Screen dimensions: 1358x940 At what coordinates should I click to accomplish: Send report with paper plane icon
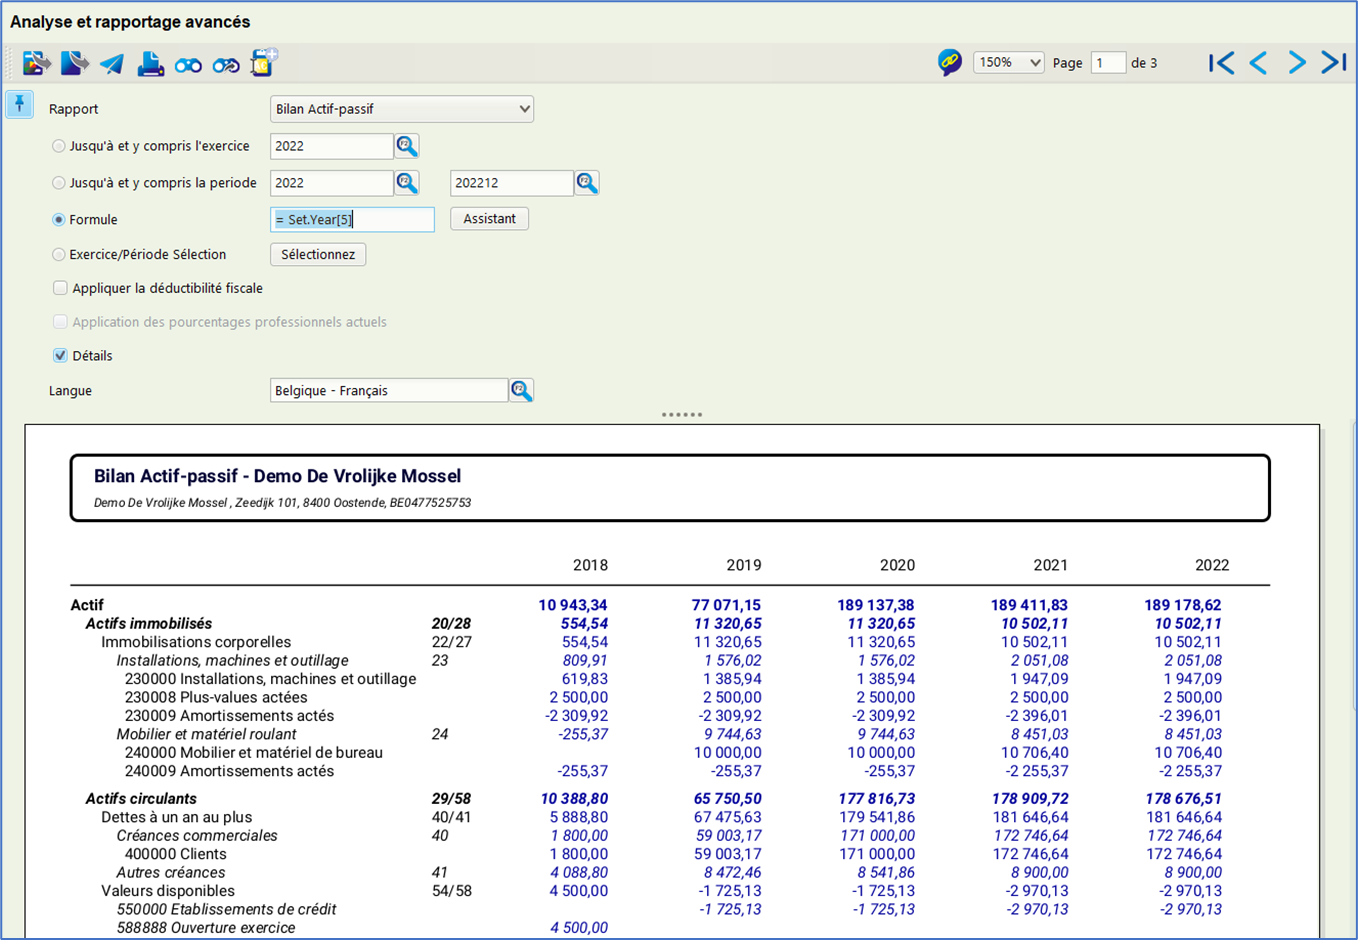pos(112,64)
